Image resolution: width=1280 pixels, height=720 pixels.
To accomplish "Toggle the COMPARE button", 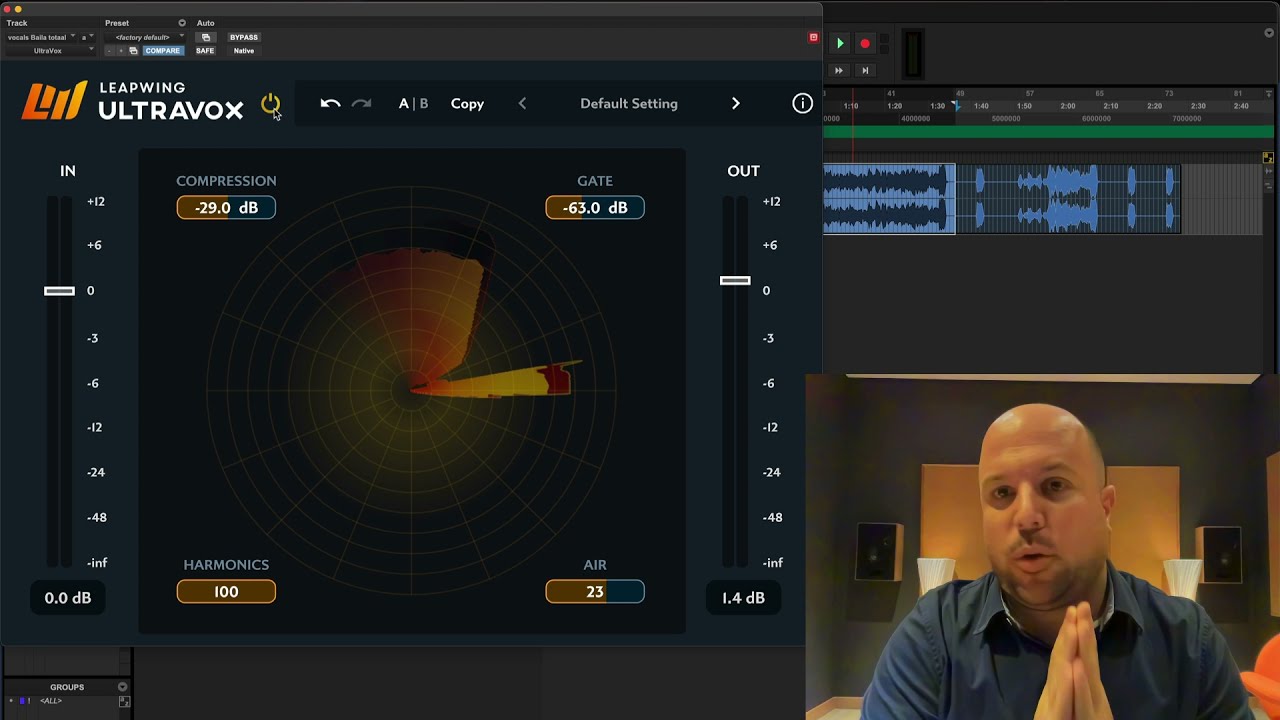I will click(162, 50).
